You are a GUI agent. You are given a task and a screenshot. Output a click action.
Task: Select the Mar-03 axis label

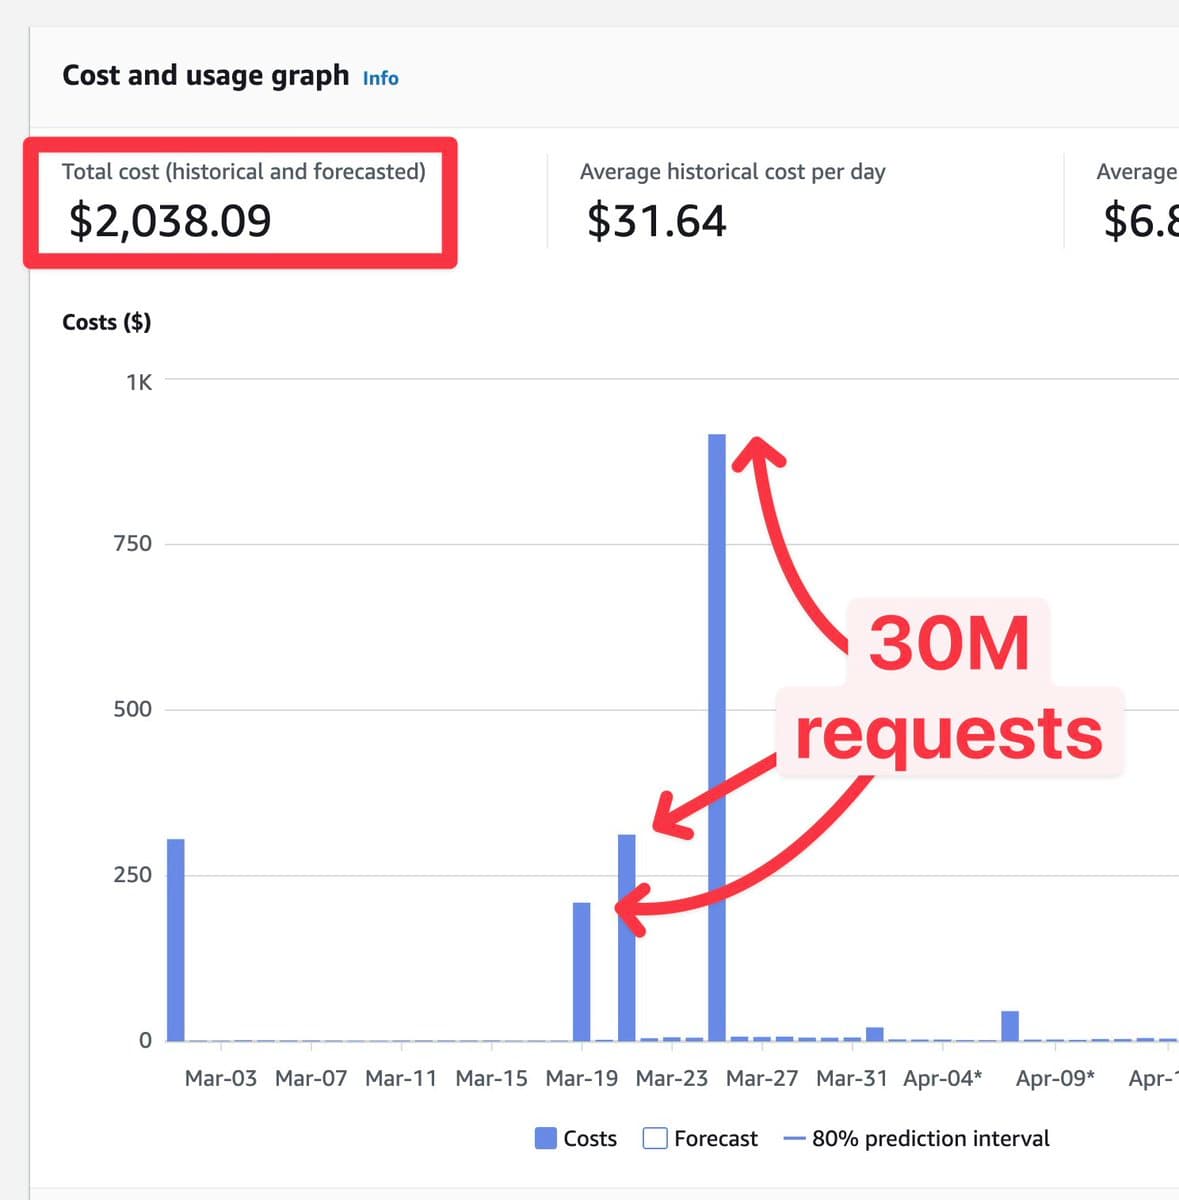pyautogui.click(x=221, y=1079)
